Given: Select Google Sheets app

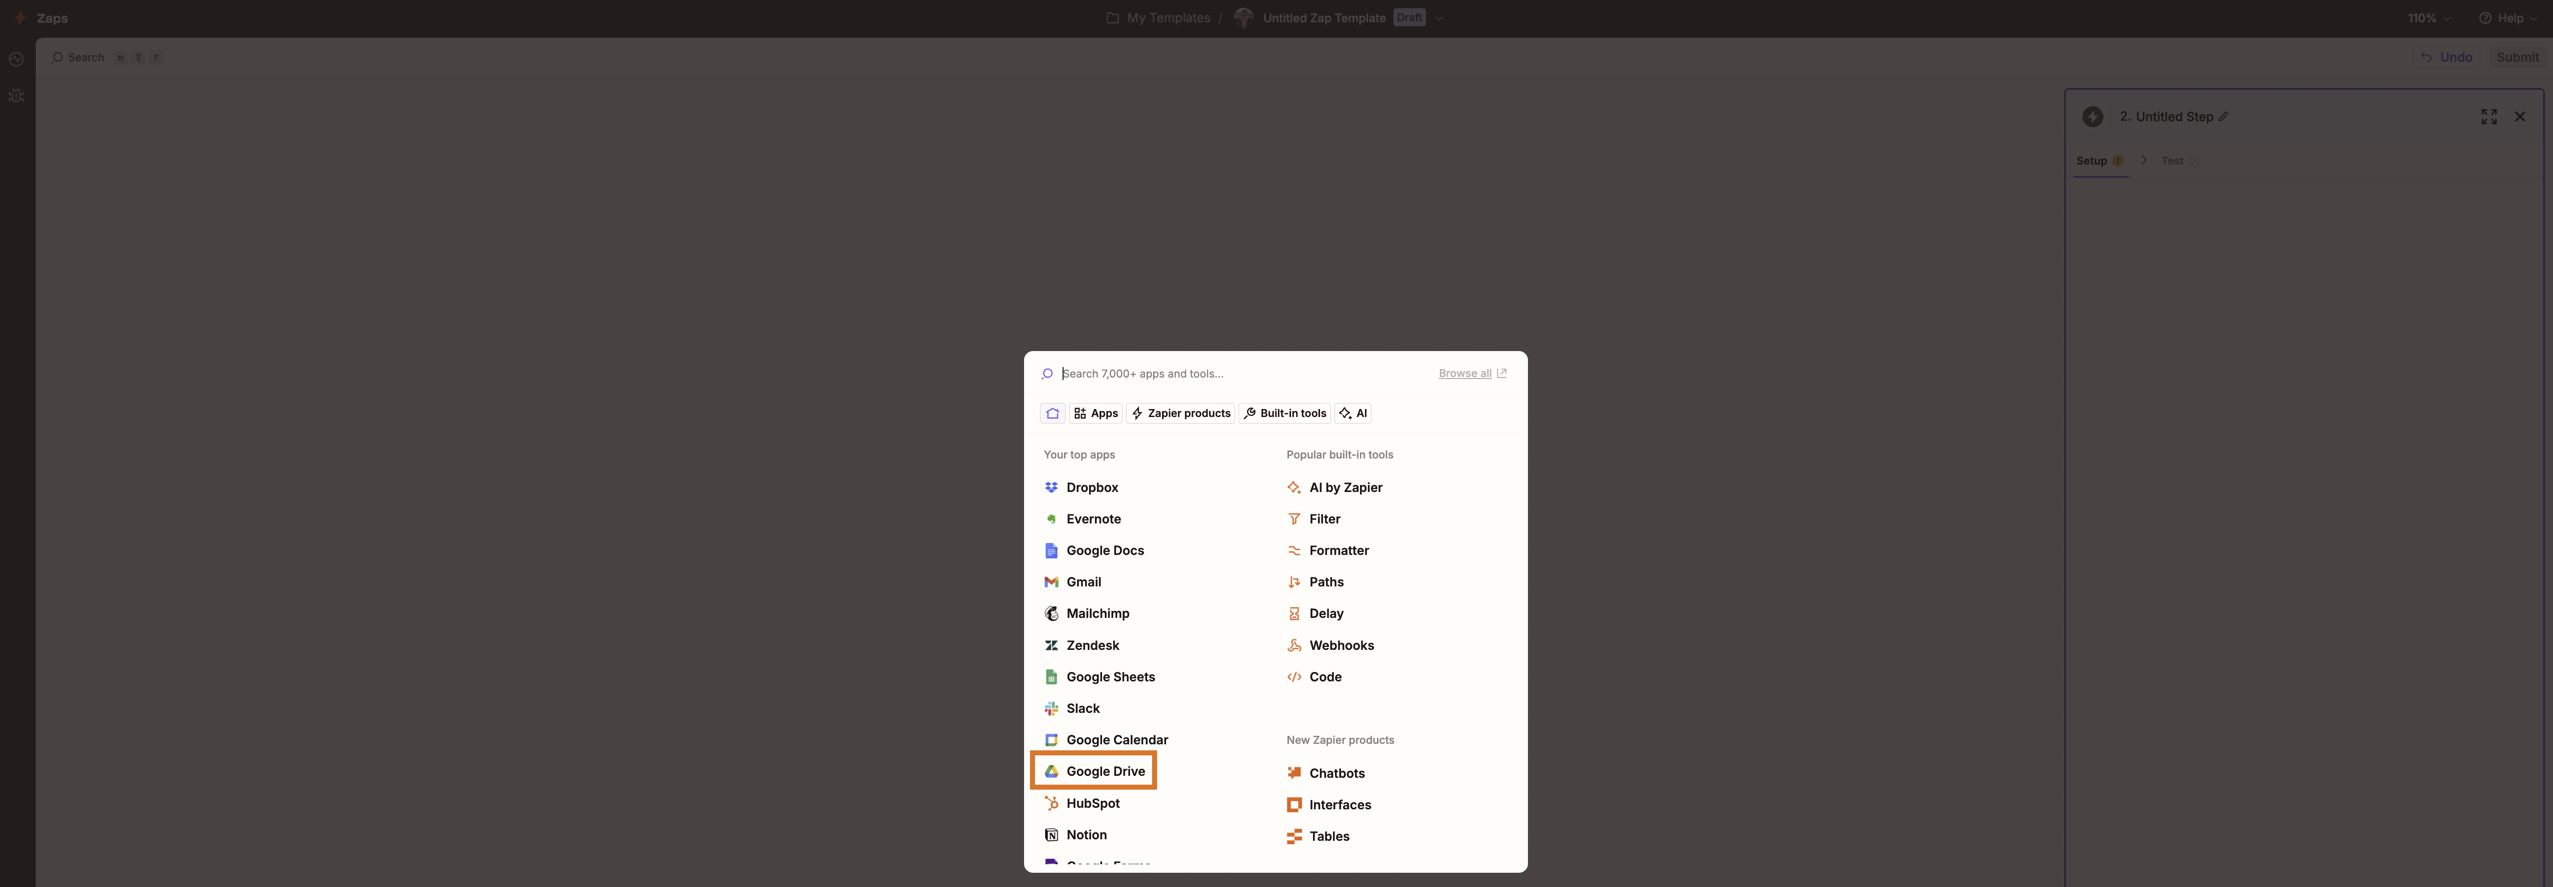Looking at the screenshot, I should pos(1099,677).
